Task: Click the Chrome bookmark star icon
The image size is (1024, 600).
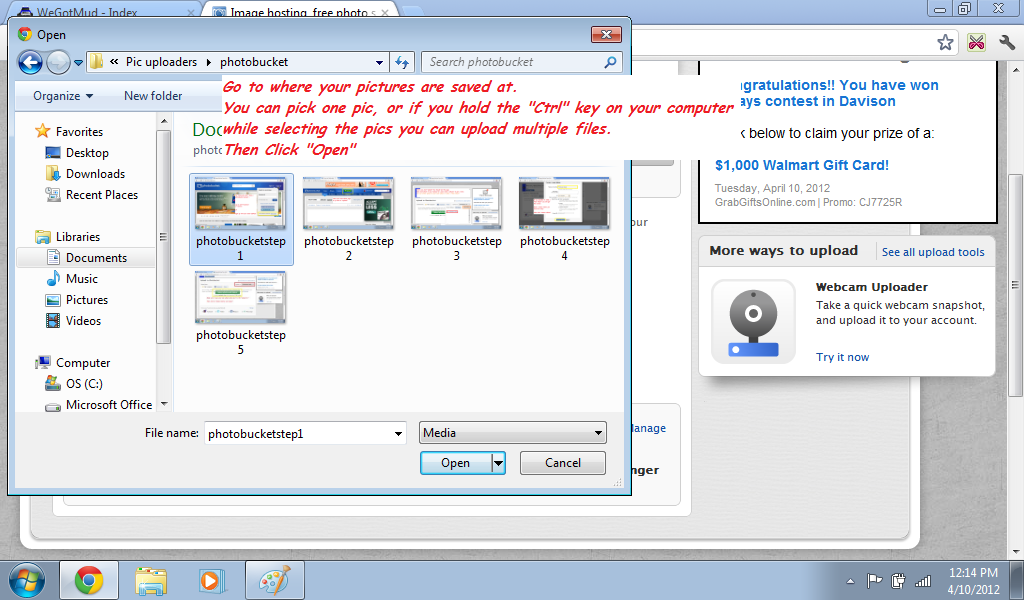Action: (945, 42)
